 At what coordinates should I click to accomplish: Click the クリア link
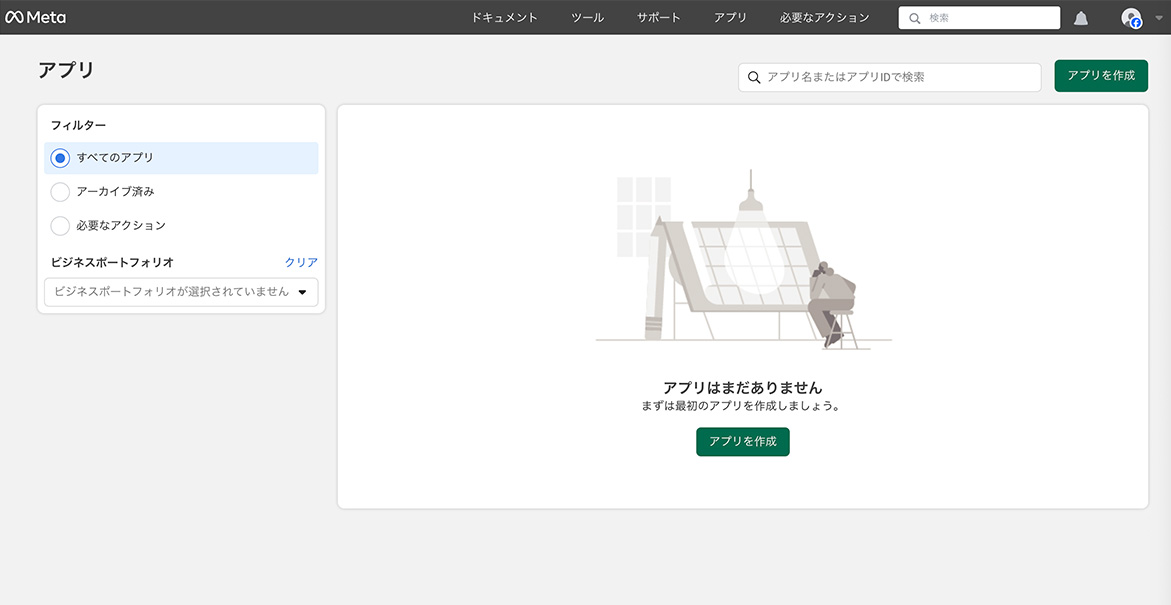point(301,262)
